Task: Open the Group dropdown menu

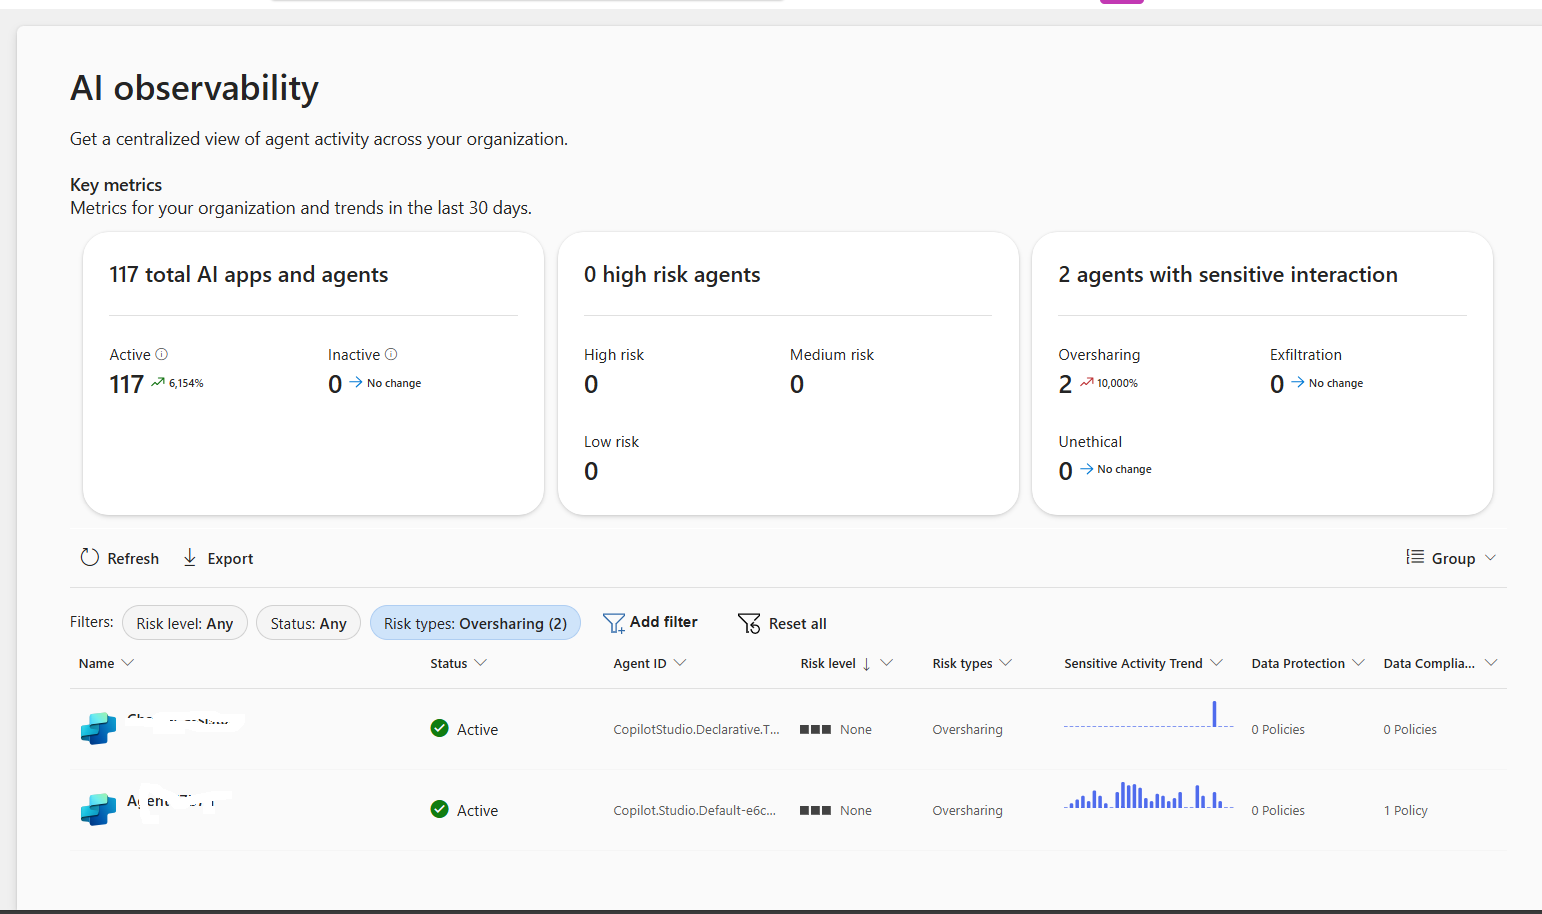Action: pyautogui.click(x=1451, y=558)
